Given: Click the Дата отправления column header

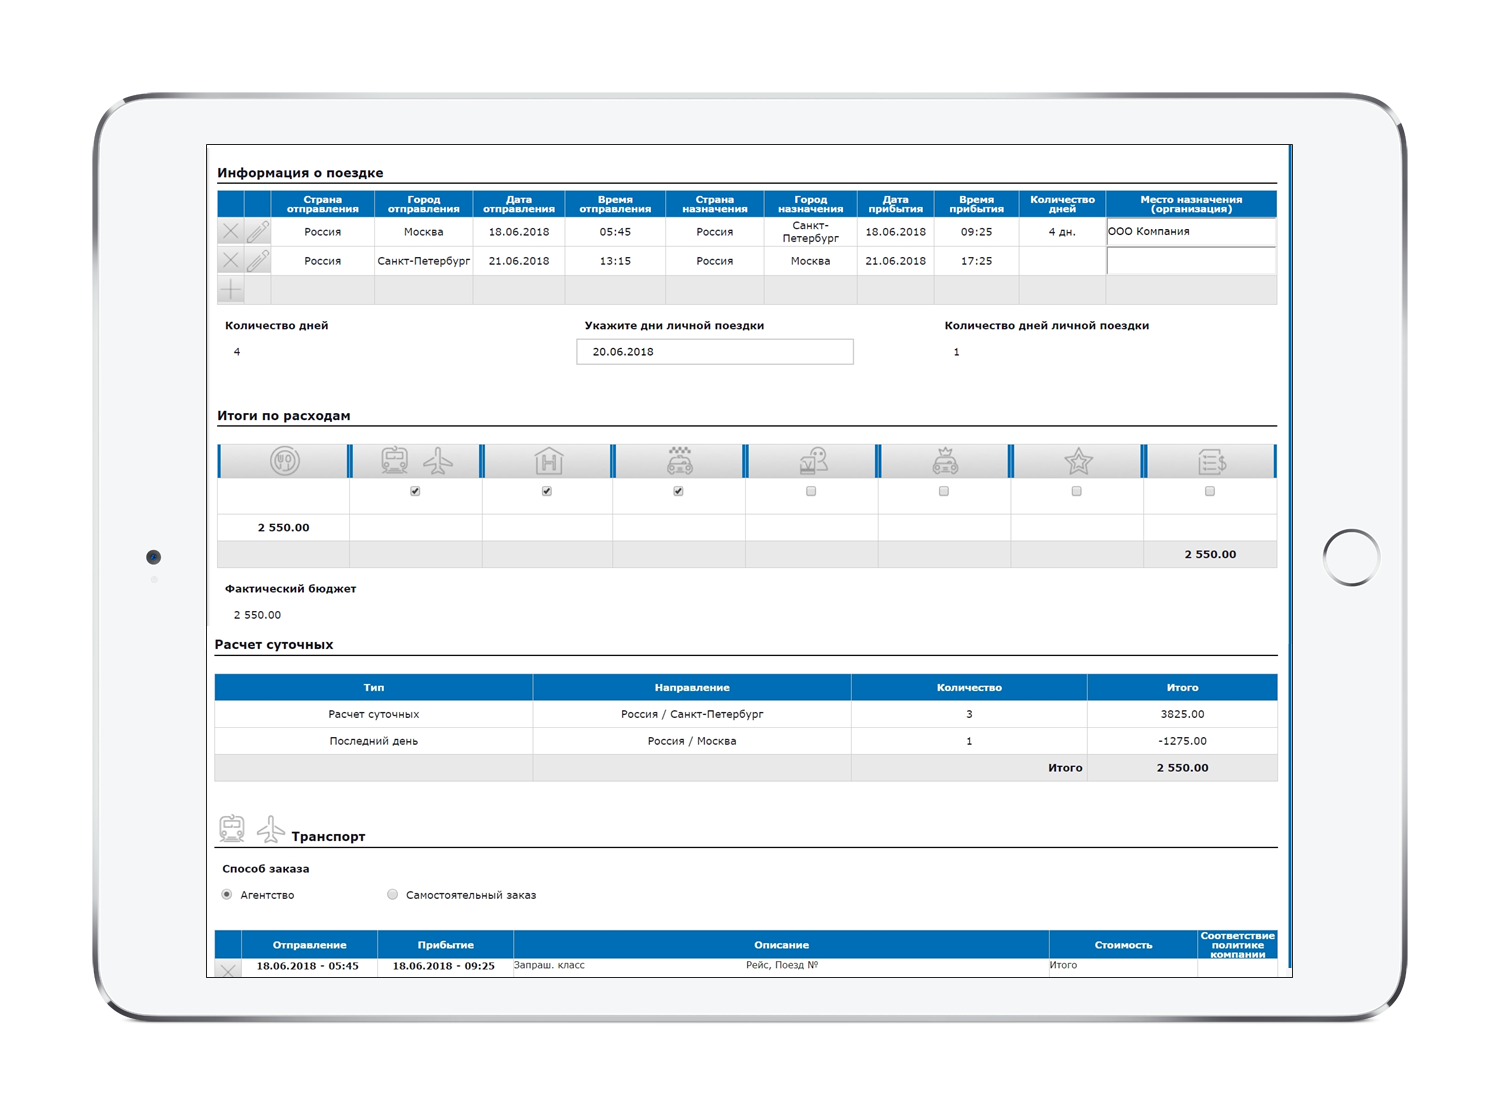Looking at the screenshot, I should click(x=518, y=204).
